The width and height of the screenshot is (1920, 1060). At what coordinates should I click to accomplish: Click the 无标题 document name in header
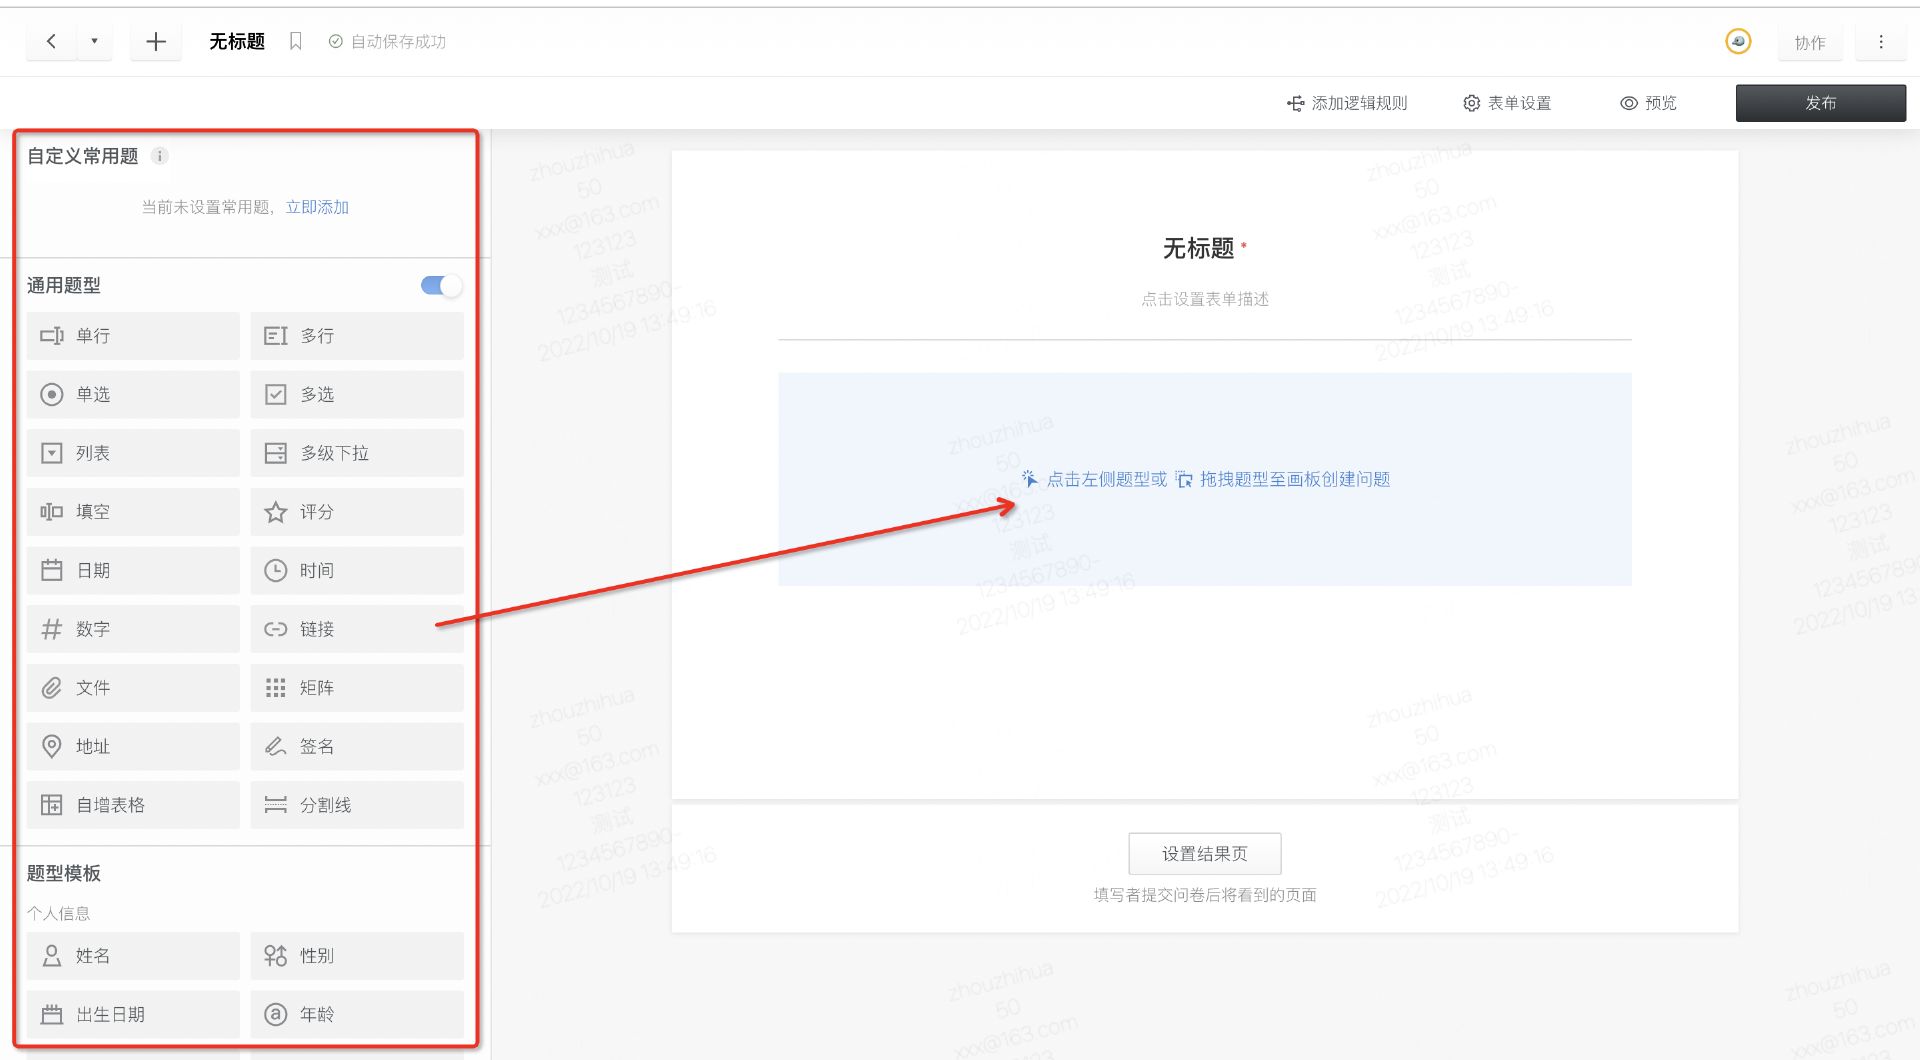pyautogui.click(x=237, y=41)
